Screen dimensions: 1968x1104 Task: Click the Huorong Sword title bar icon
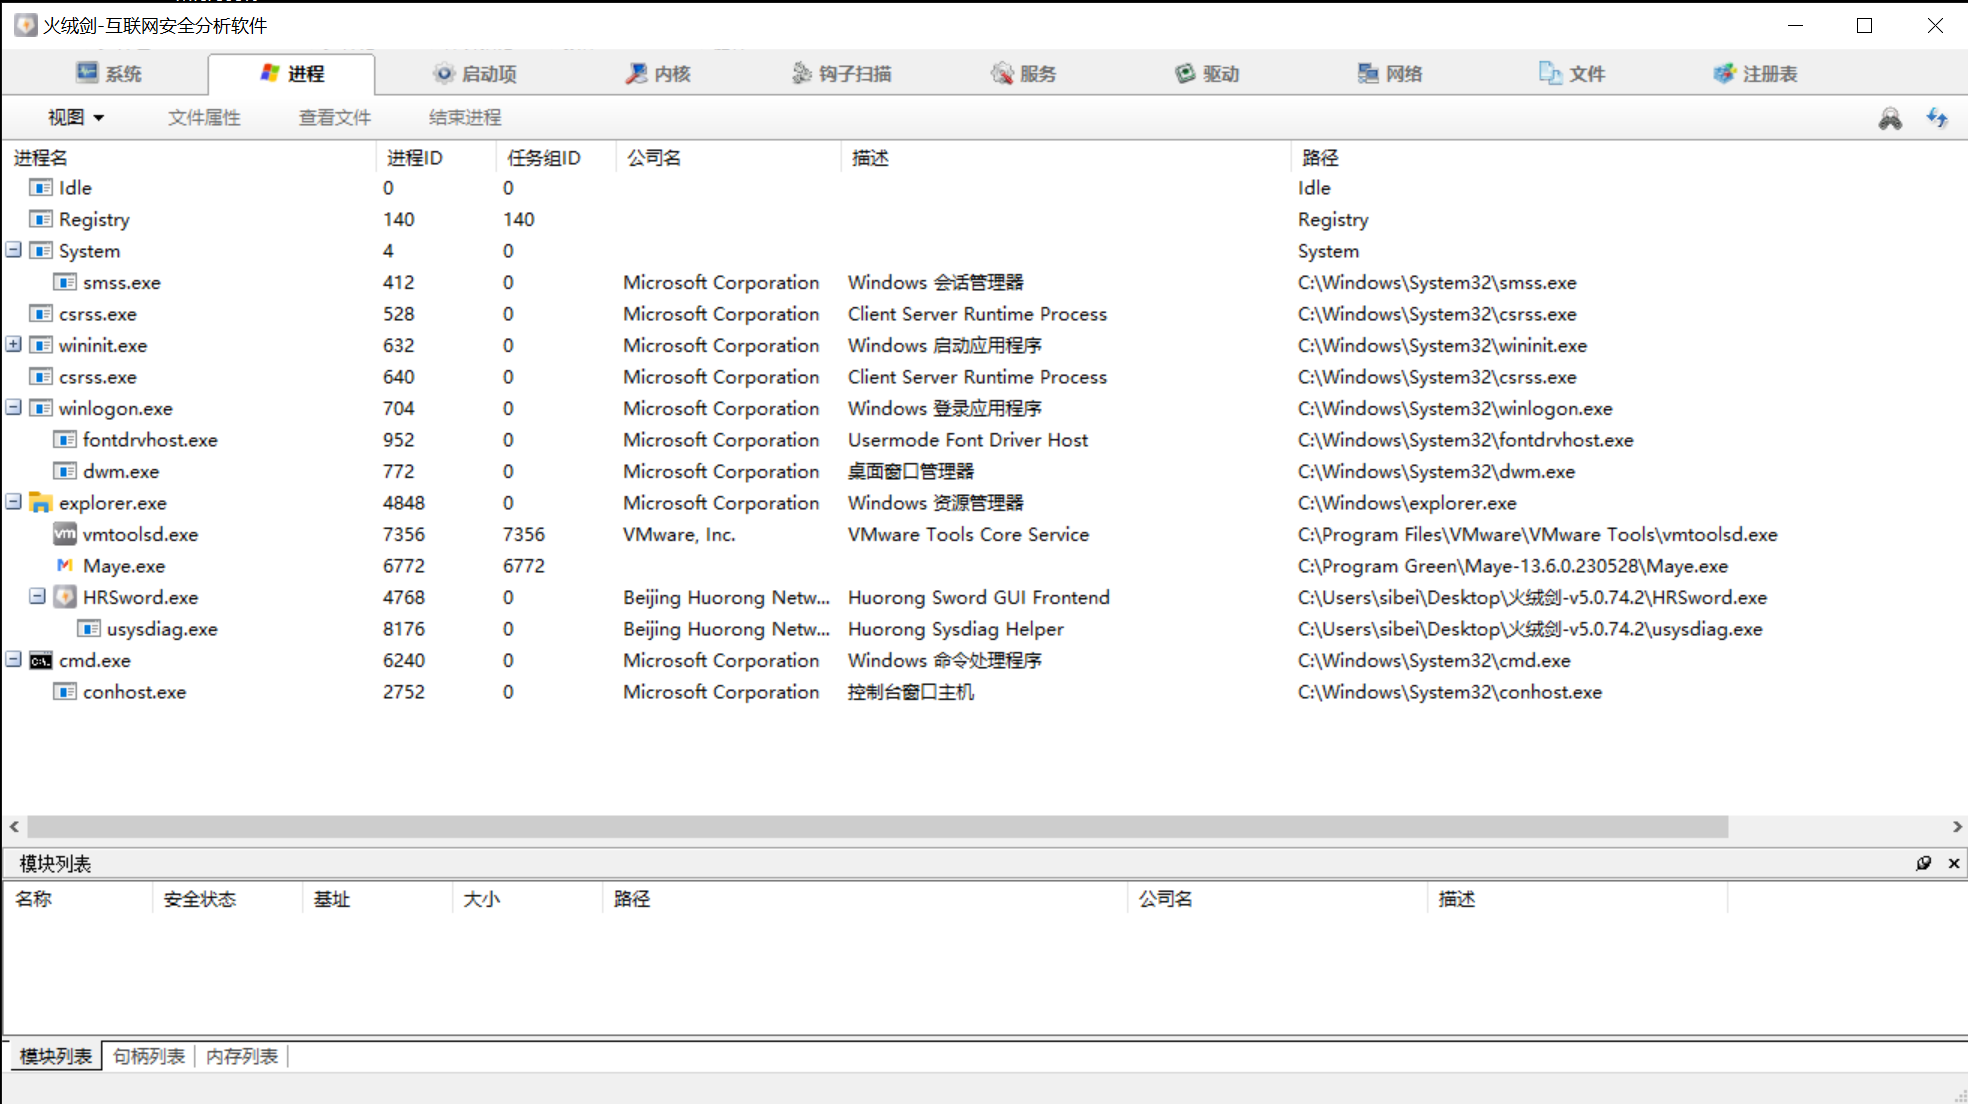tap(26, 25)
